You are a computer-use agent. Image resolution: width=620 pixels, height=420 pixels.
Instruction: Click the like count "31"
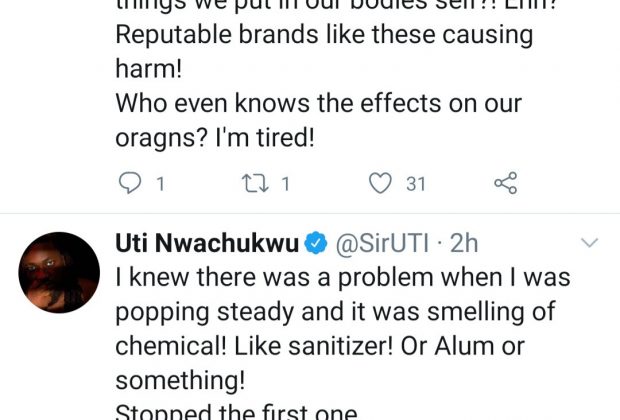415,184
